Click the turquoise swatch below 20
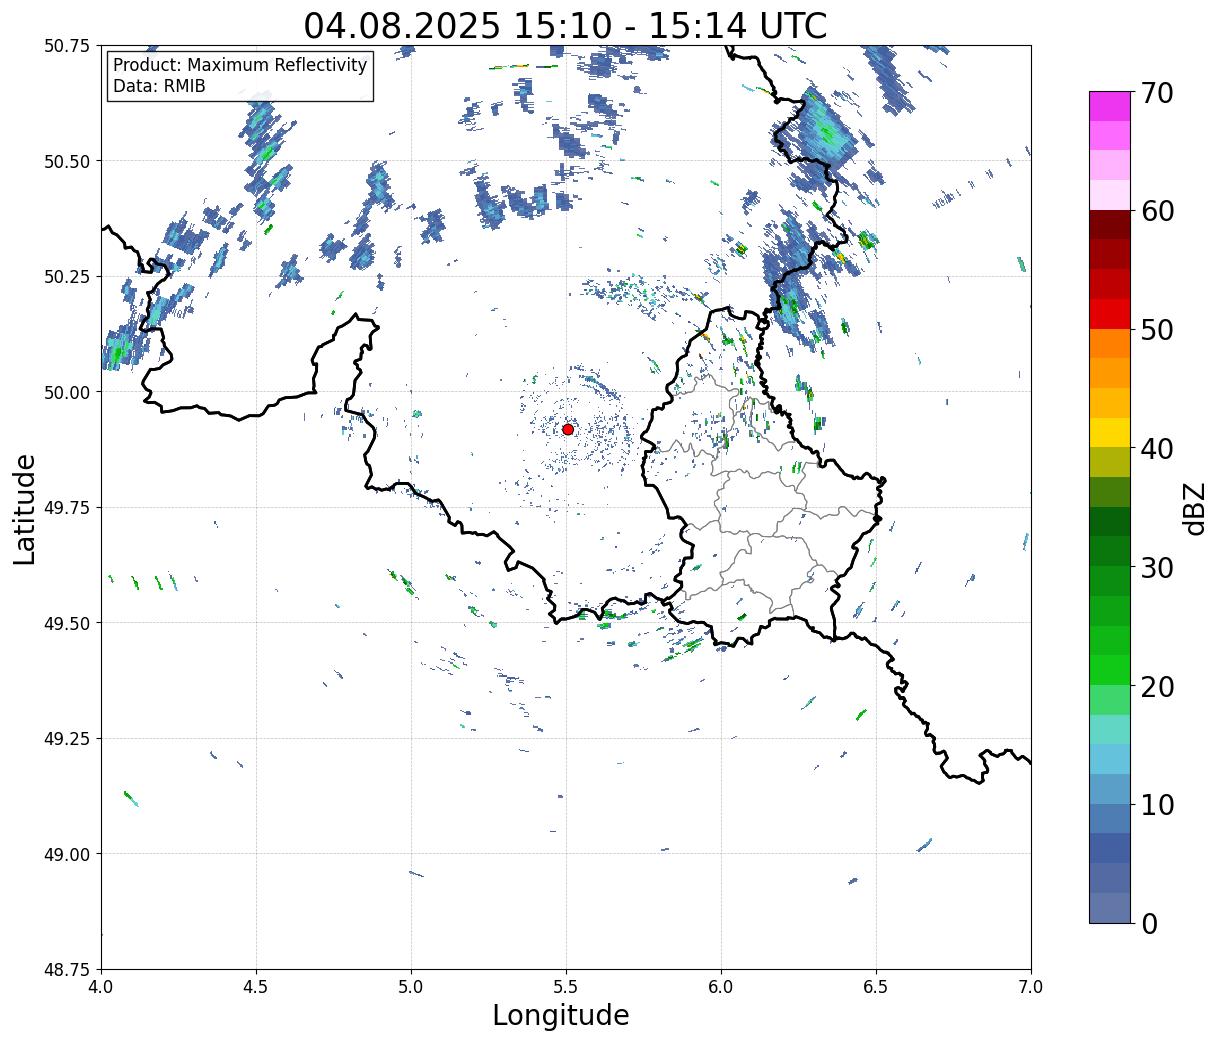Image resolution: width=1219 pixels, height=1040 pixels. (x=1110, y=729)
